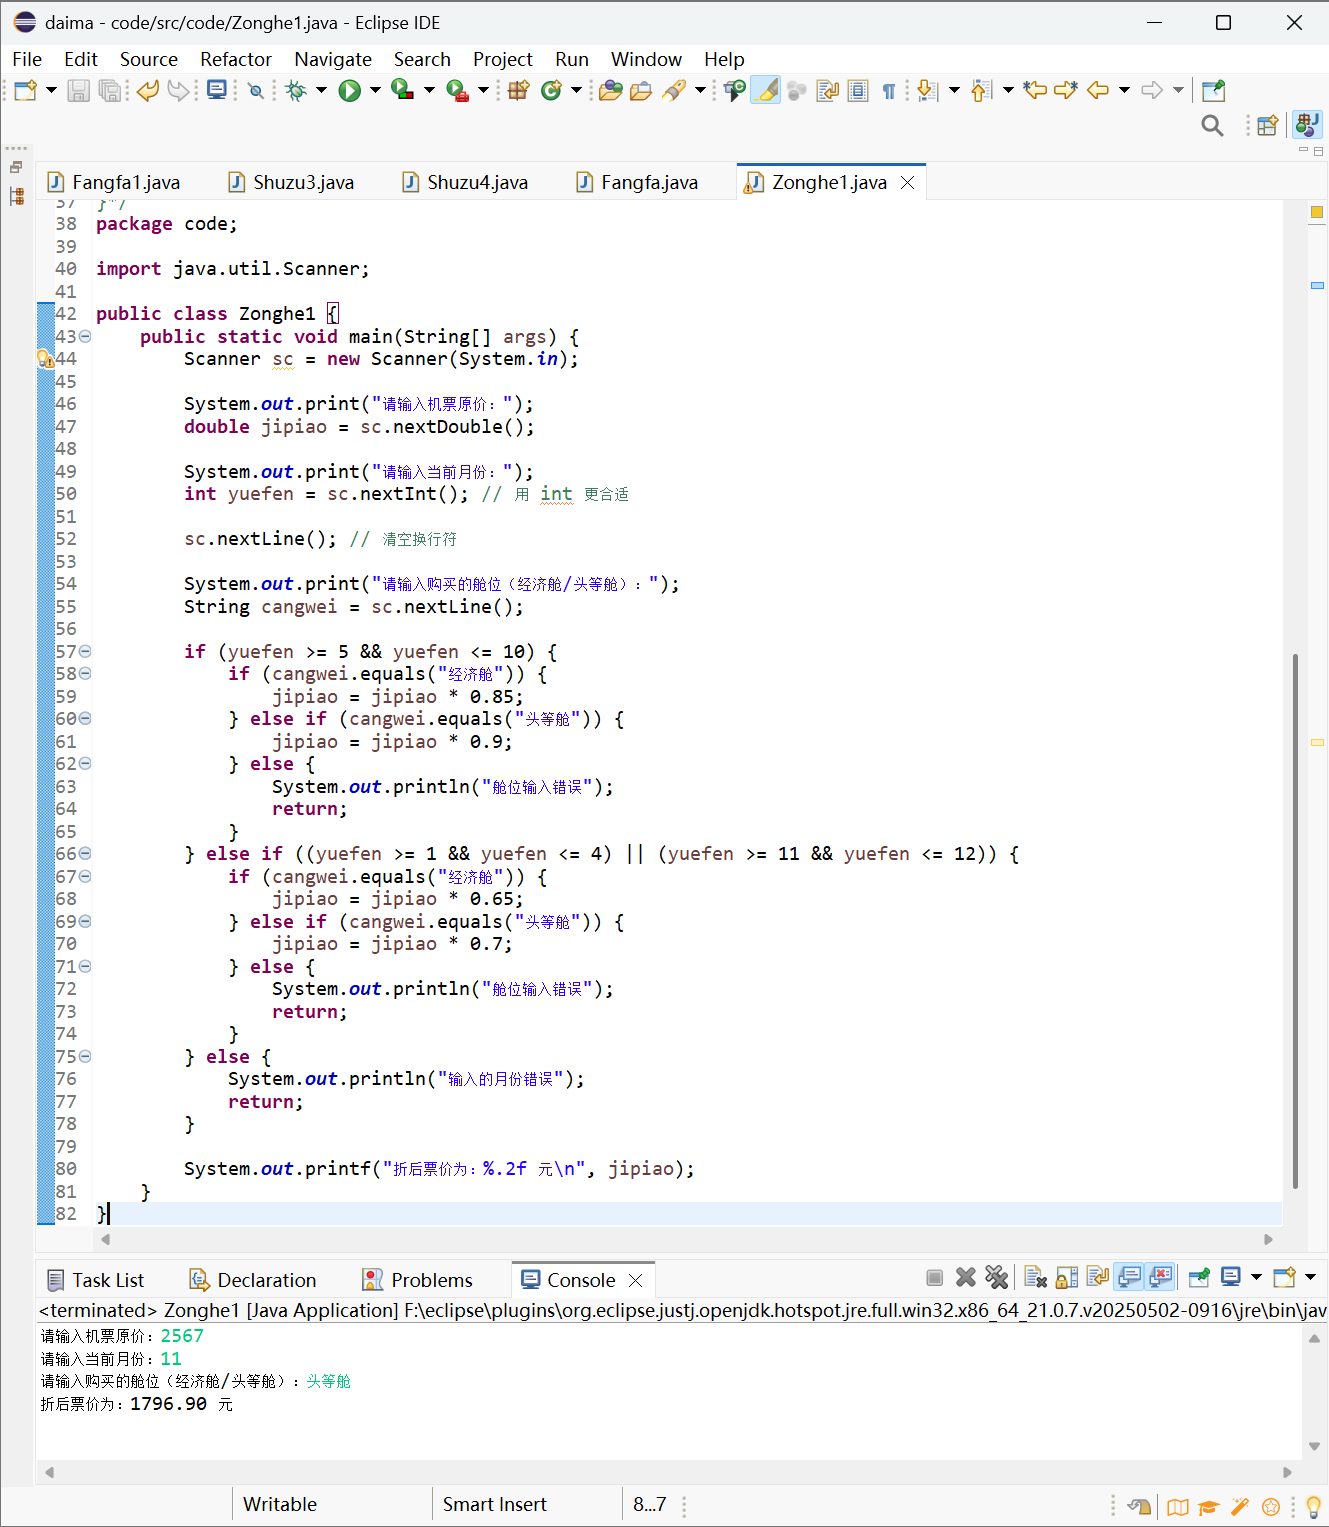
Task: Open the New wizard dropdown arrow
Action: click(x=52, y=91)
